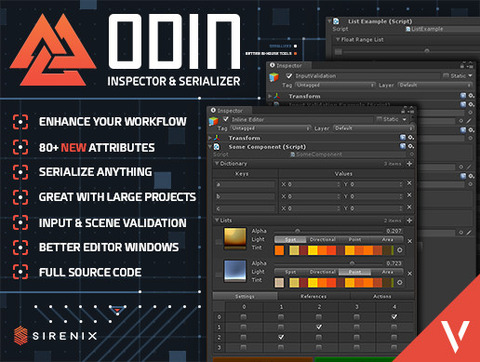Open color palette picker for second Tint row
Screen dimensions: 480x362
click(399, 283)
